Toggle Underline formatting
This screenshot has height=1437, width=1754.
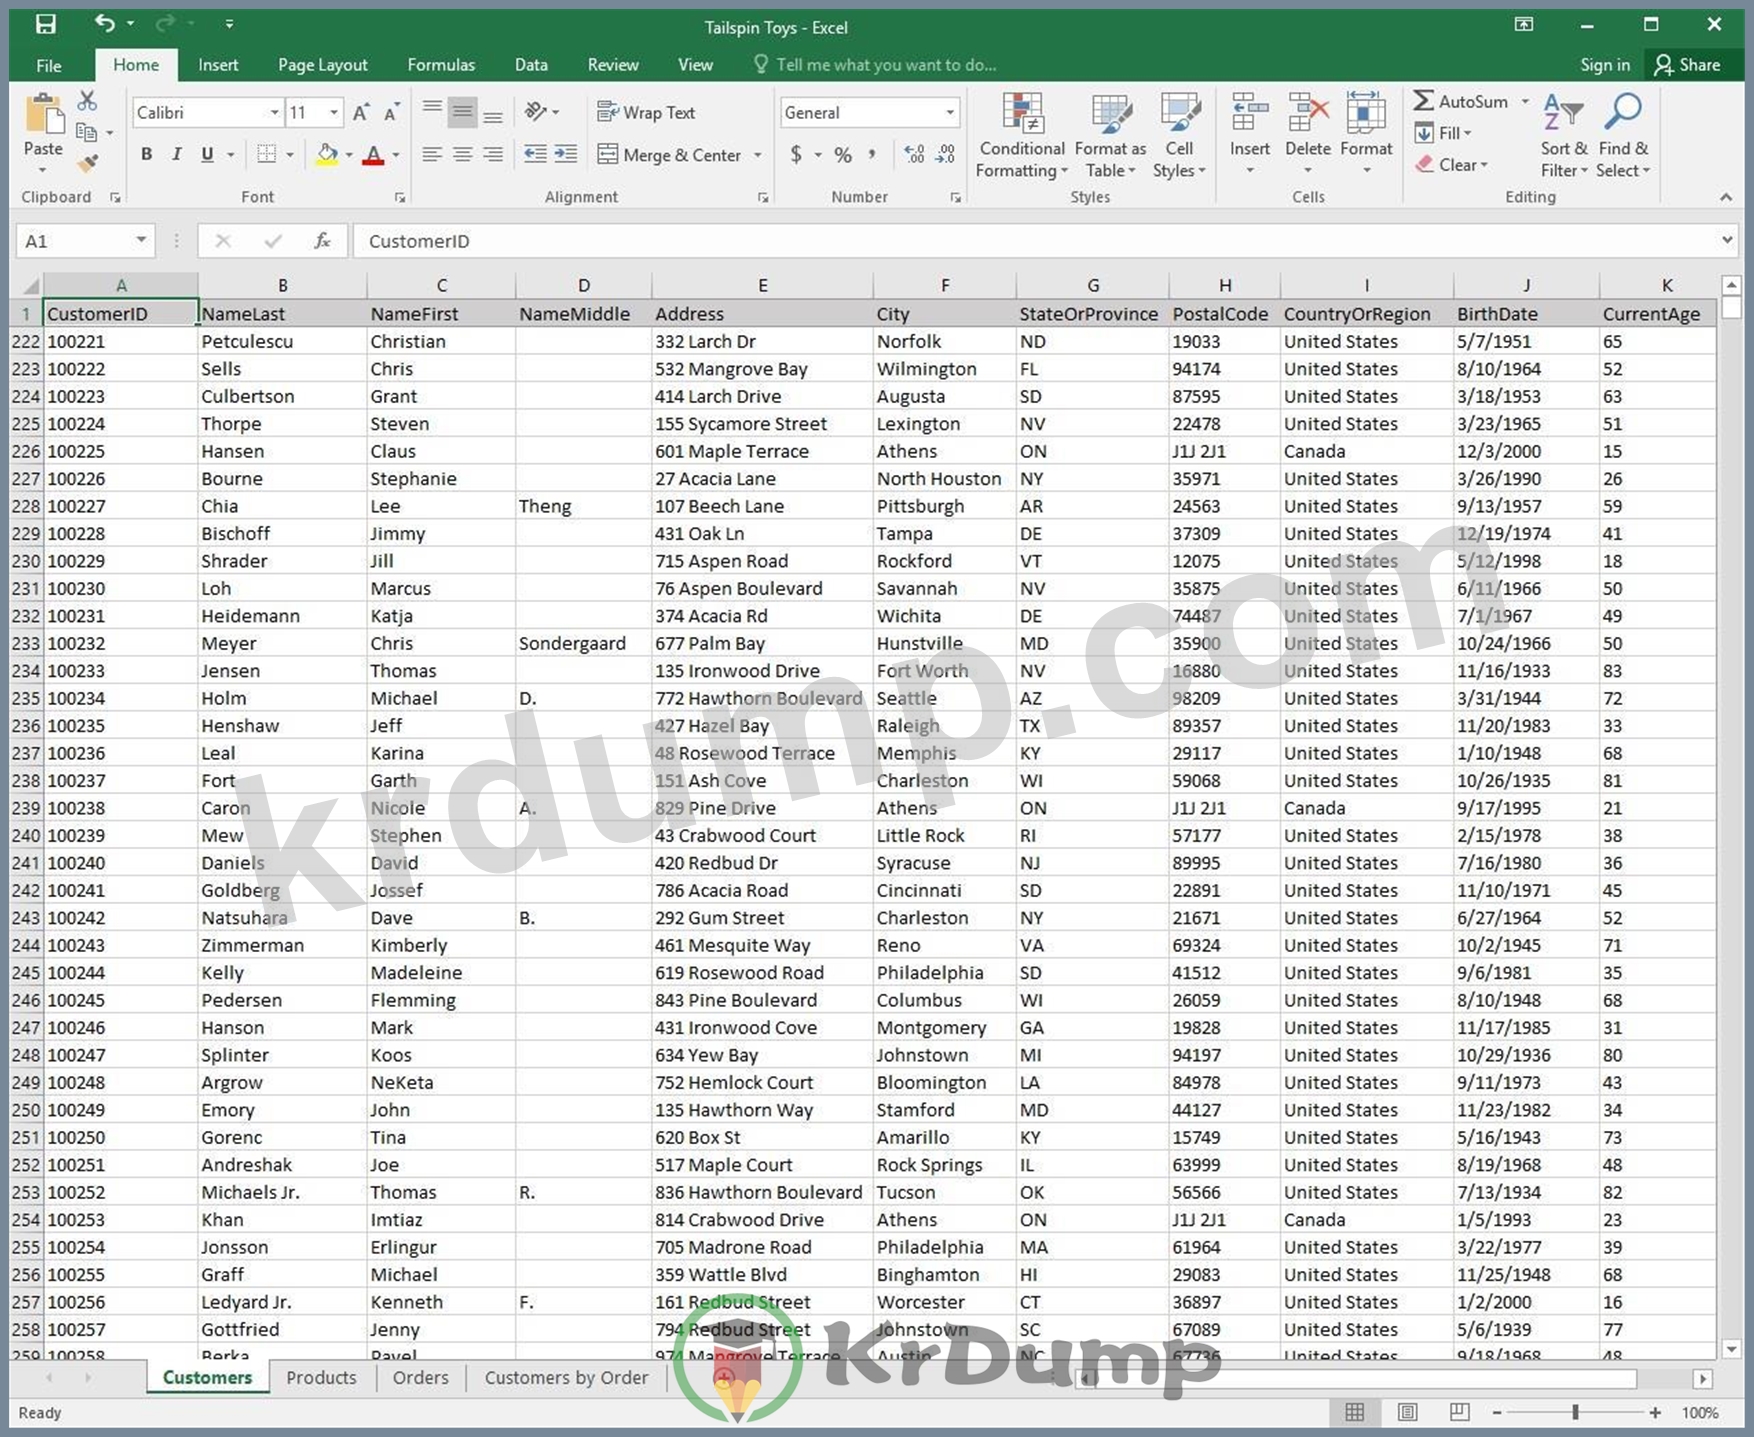click(207, 154)
